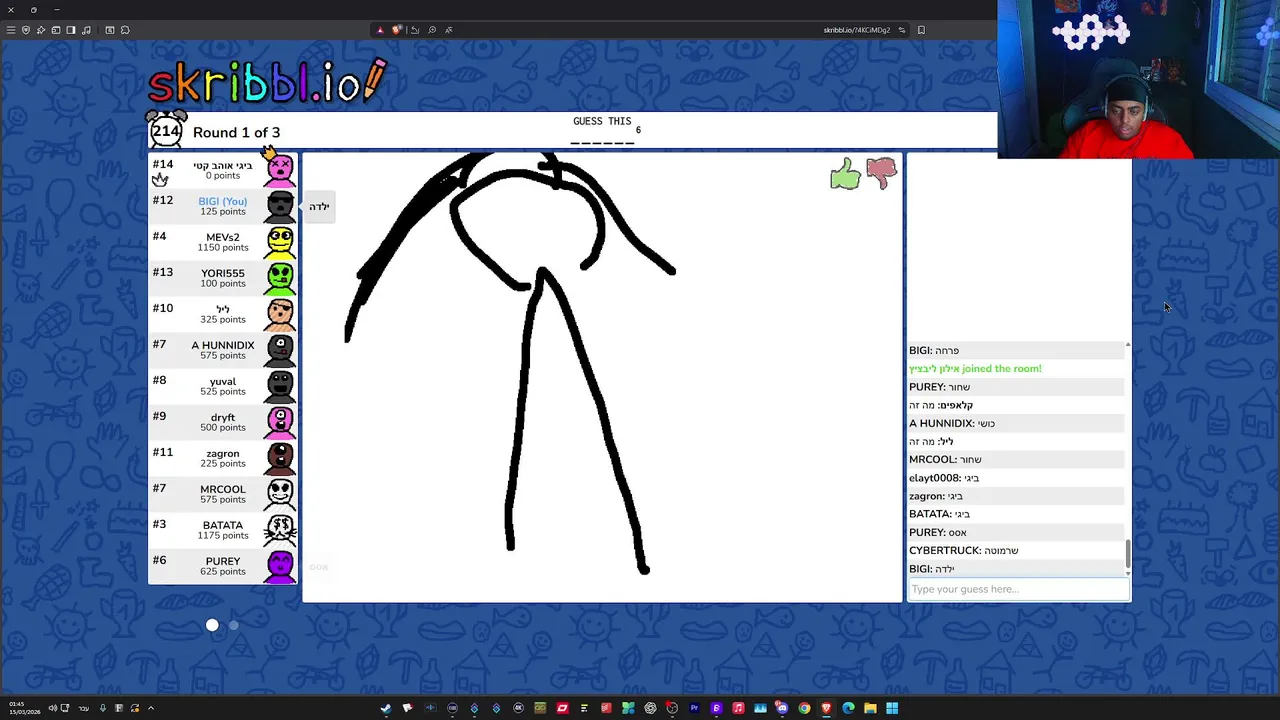Click the chat scrollbar thumb

tap(1128, 554)
